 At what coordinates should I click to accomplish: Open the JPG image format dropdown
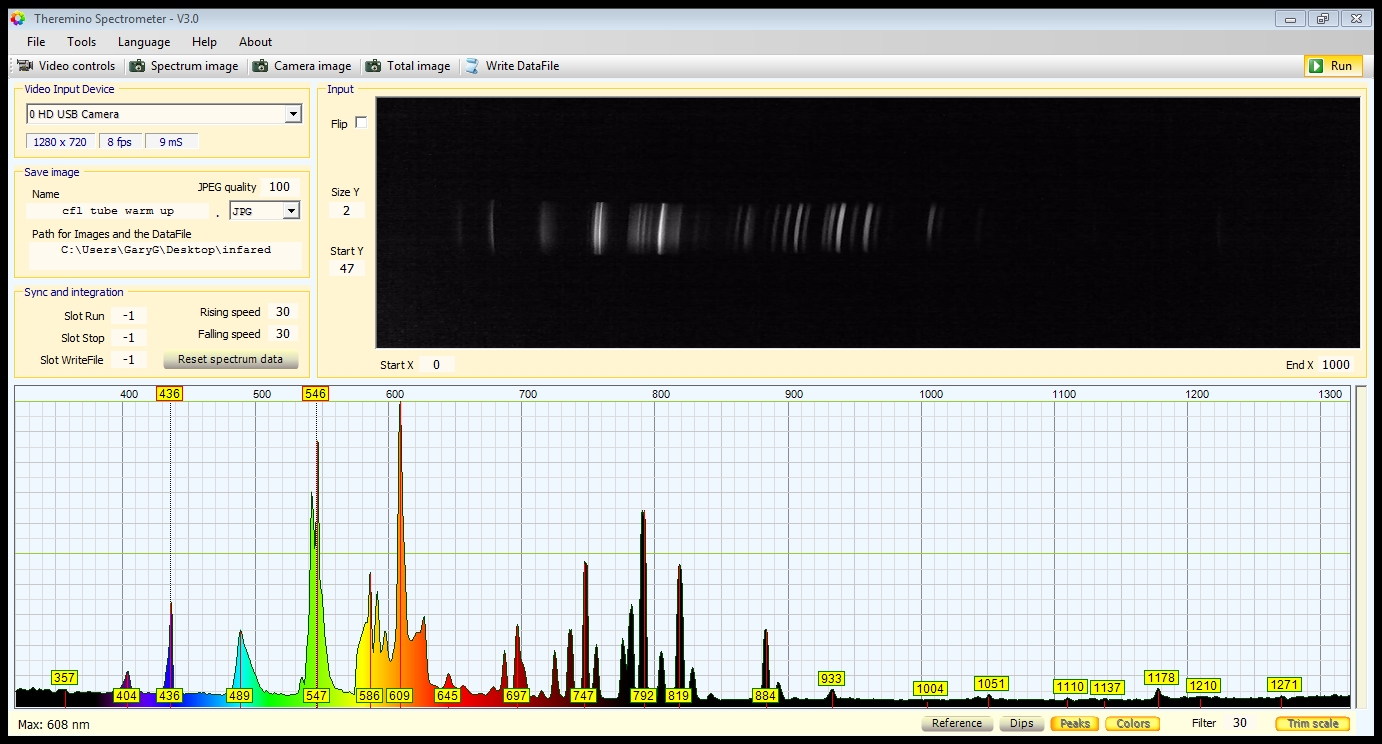[291, 211]
